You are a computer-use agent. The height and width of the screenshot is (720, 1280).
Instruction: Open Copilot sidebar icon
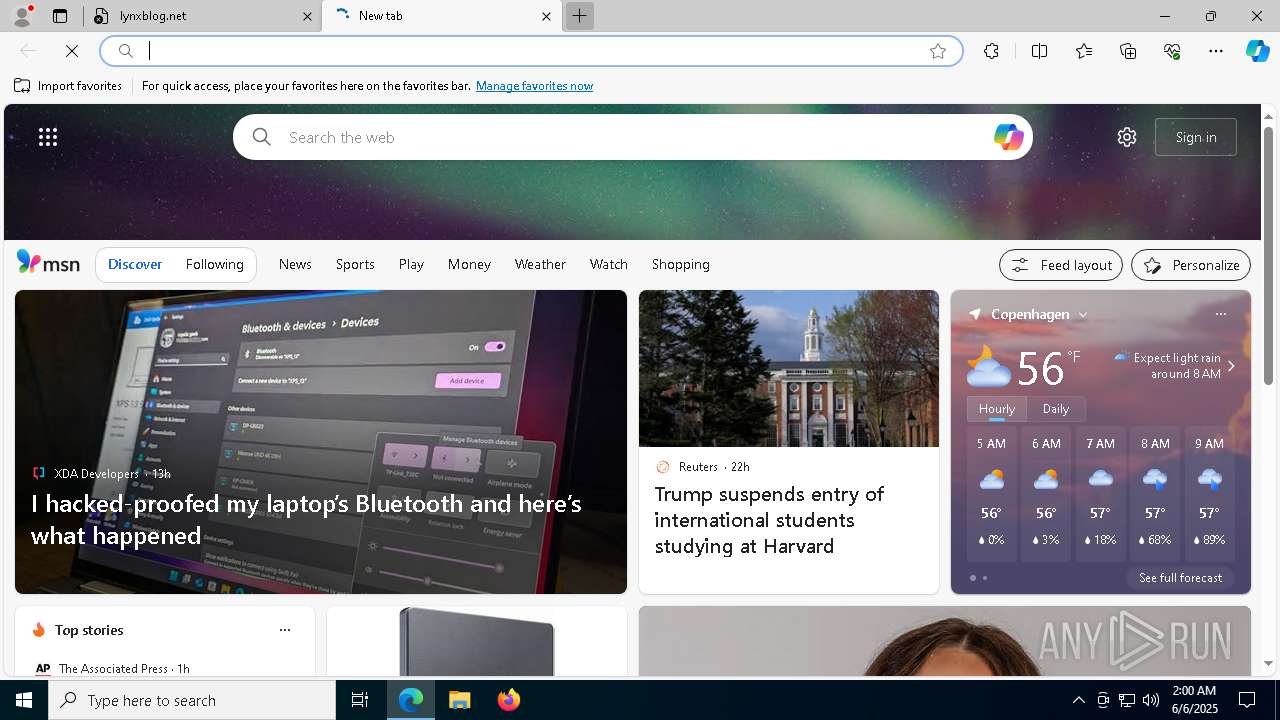[x=1257, y=51]
